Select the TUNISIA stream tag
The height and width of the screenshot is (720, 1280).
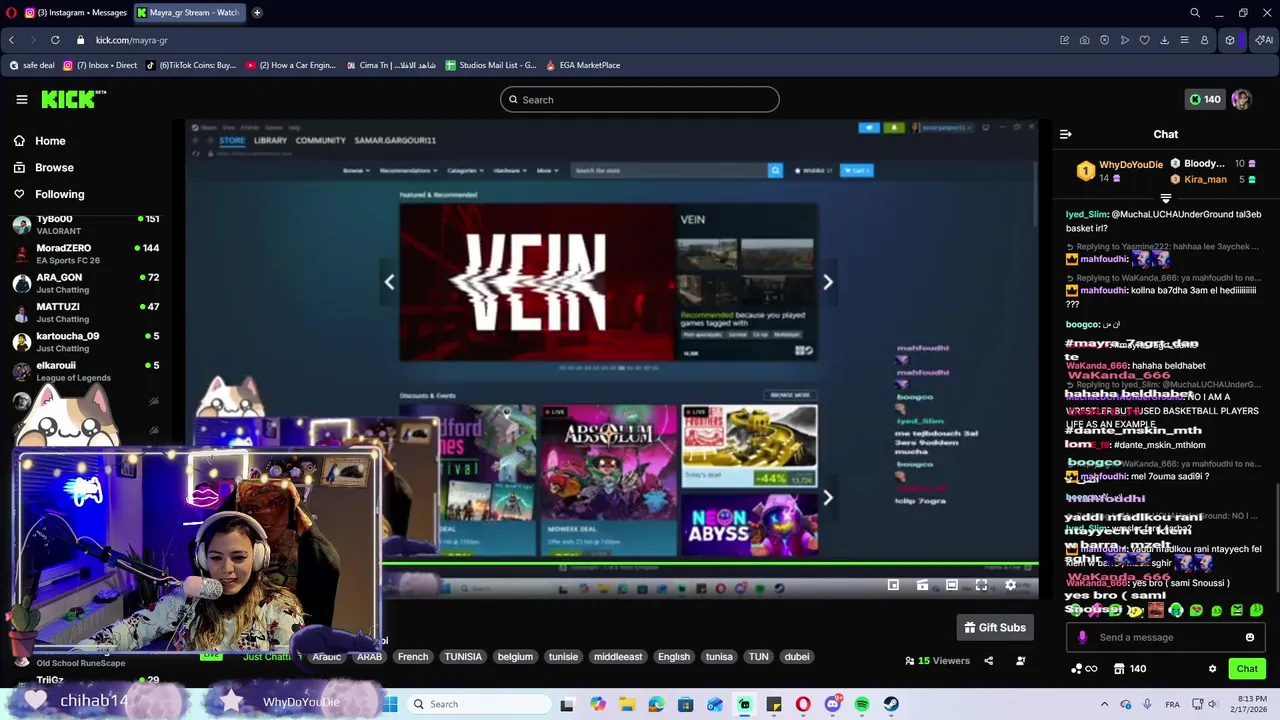click(463, 657)
